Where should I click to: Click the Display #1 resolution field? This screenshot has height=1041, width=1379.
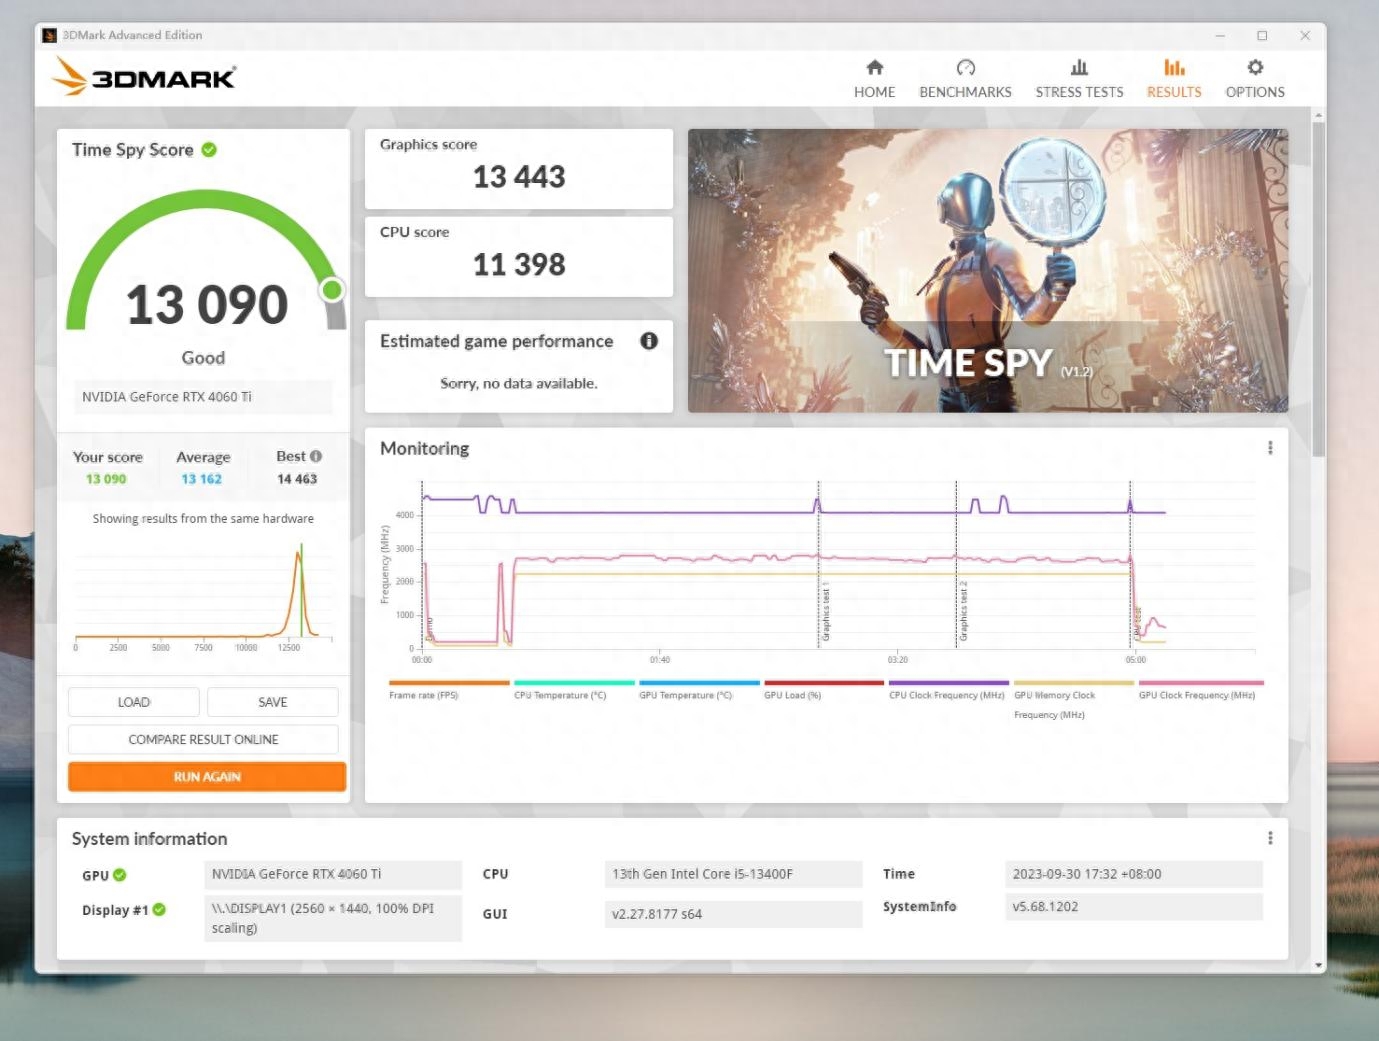click(333, 918)
